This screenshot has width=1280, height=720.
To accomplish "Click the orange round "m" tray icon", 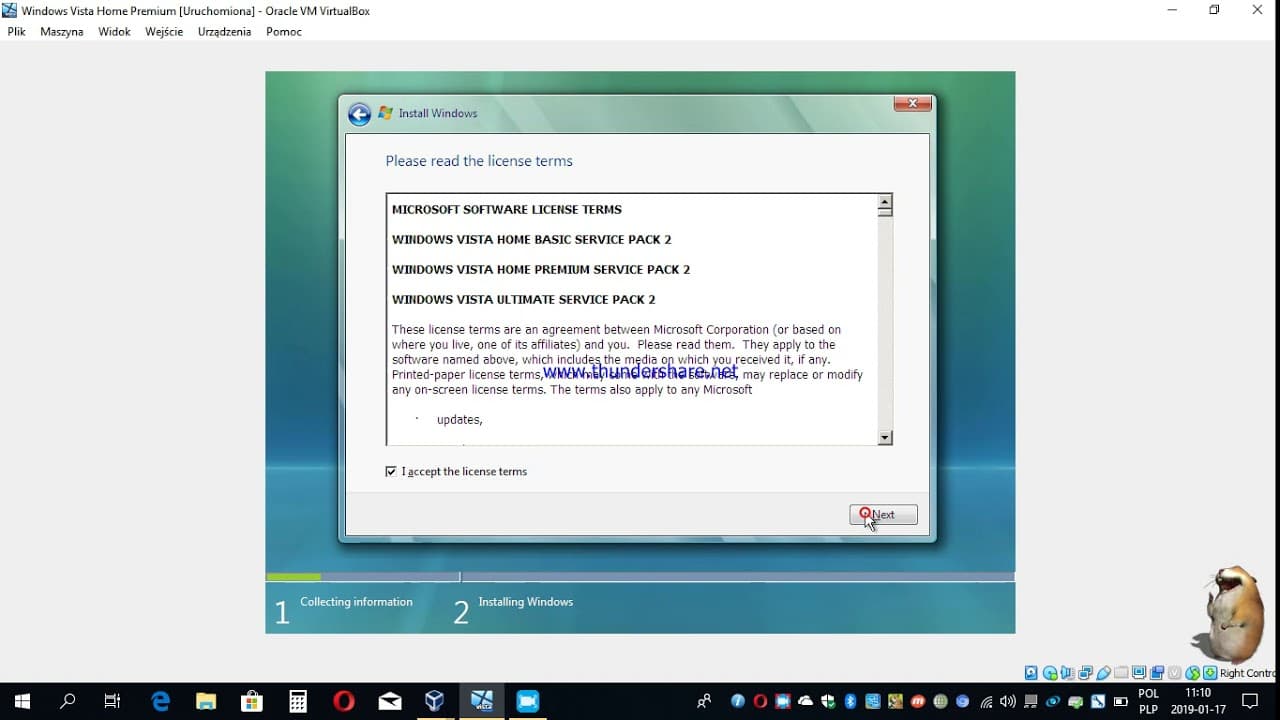I will pyautogui.click(x=918, y=701).
